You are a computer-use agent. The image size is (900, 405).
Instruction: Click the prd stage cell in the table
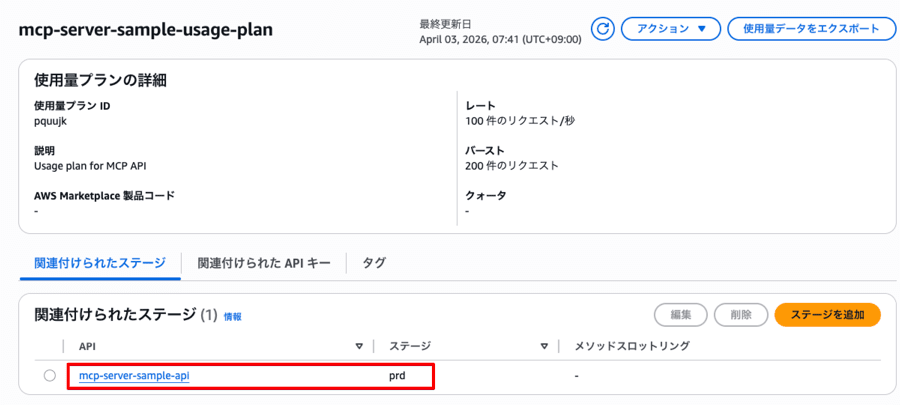[x=398, y=376]
